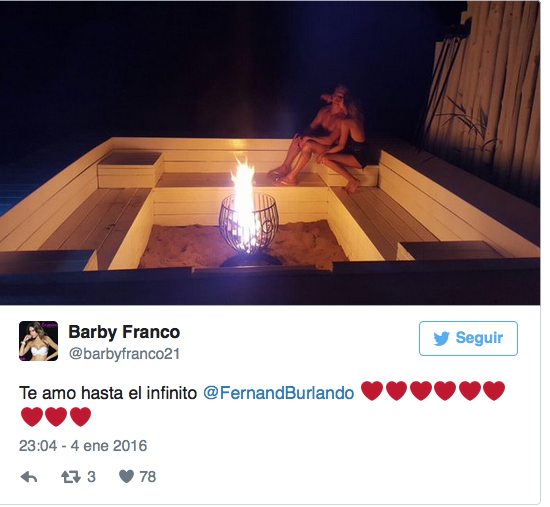Click the sixth heart emoji on first line

[494, 391]
